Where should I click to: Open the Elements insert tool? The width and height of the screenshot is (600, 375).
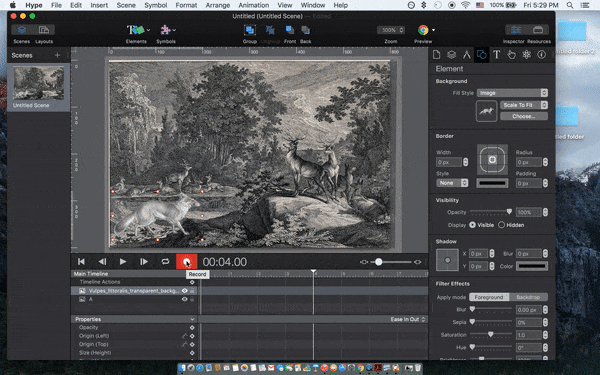click(x=135, y=30)
